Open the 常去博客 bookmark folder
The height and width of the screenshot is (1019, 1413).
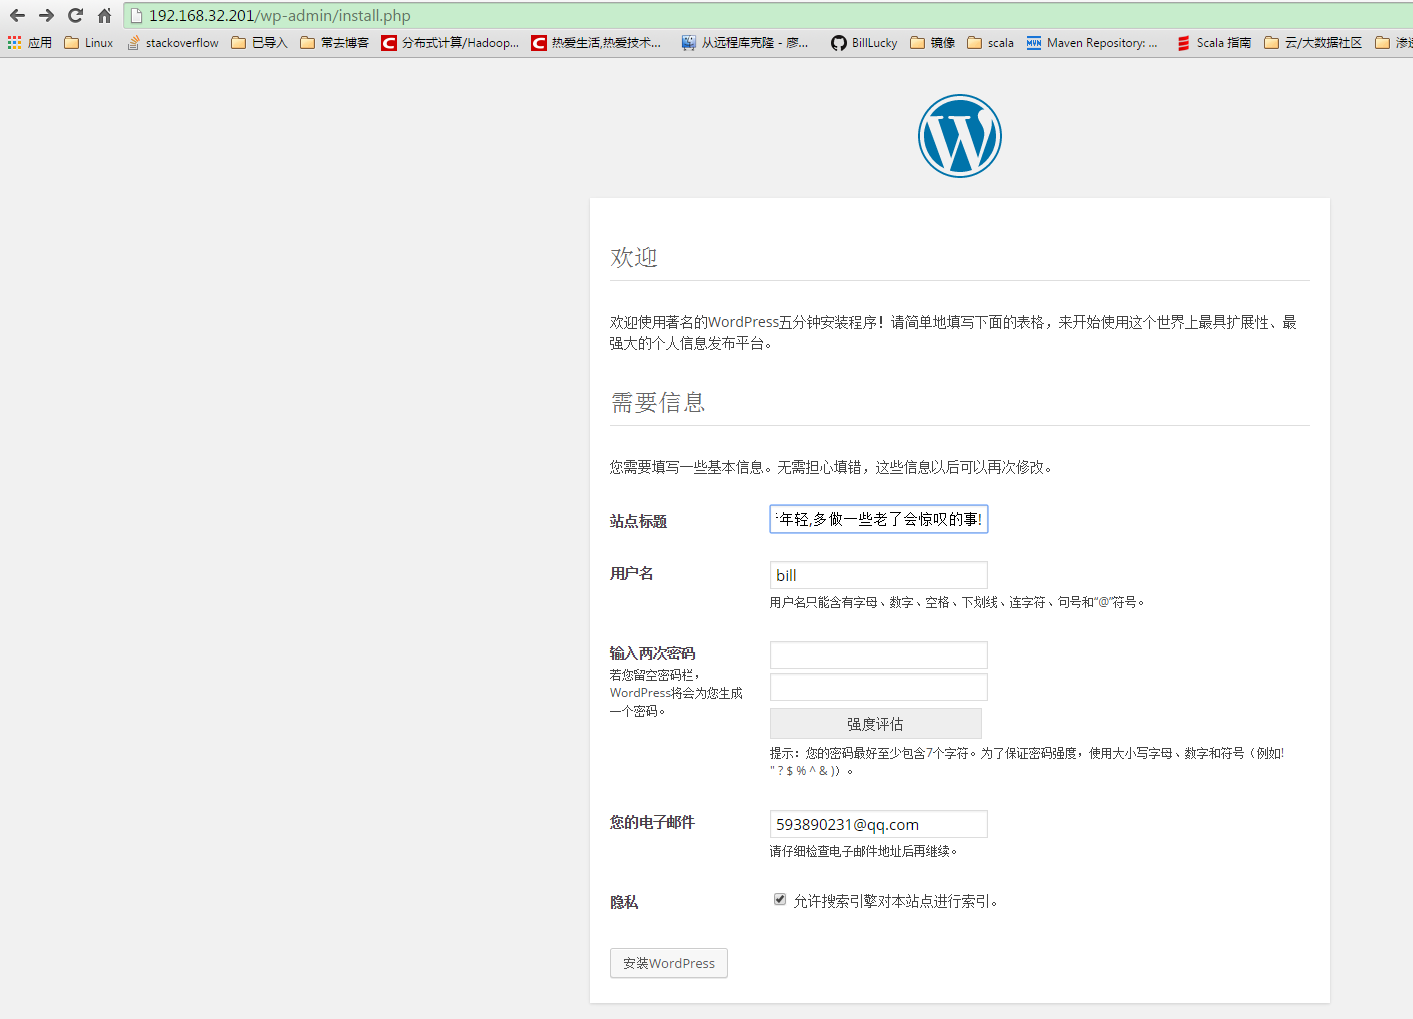pyautogui.click(x=334, y=43)
